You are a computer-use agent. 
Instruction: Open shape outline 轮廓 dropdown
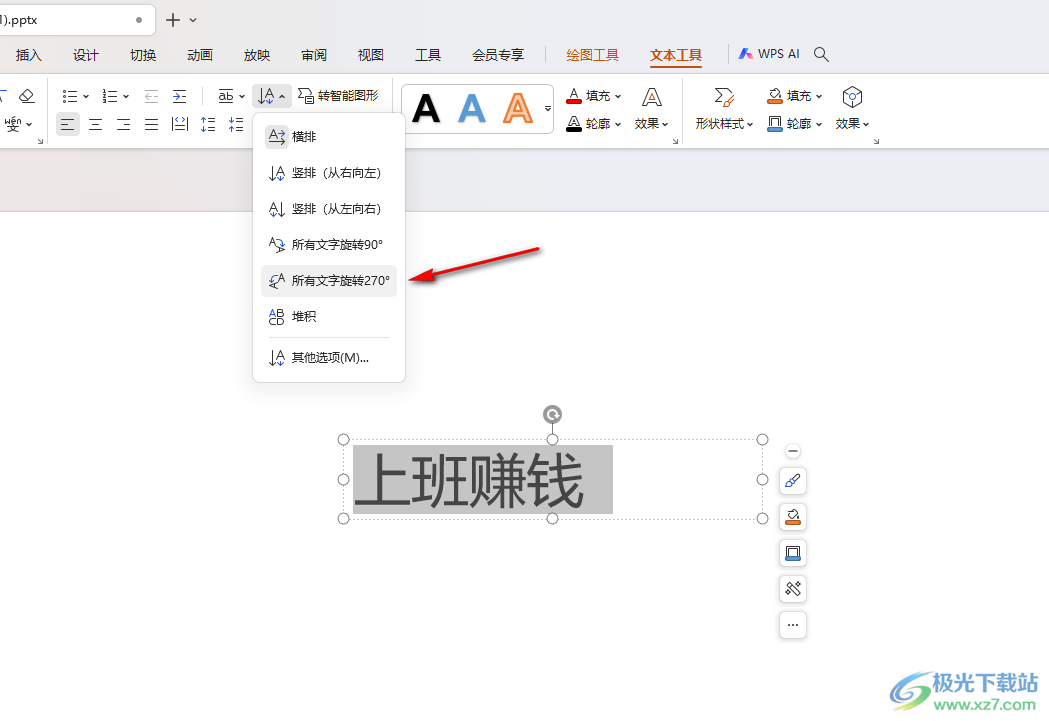pyautogui.click(x=795, y=124)
